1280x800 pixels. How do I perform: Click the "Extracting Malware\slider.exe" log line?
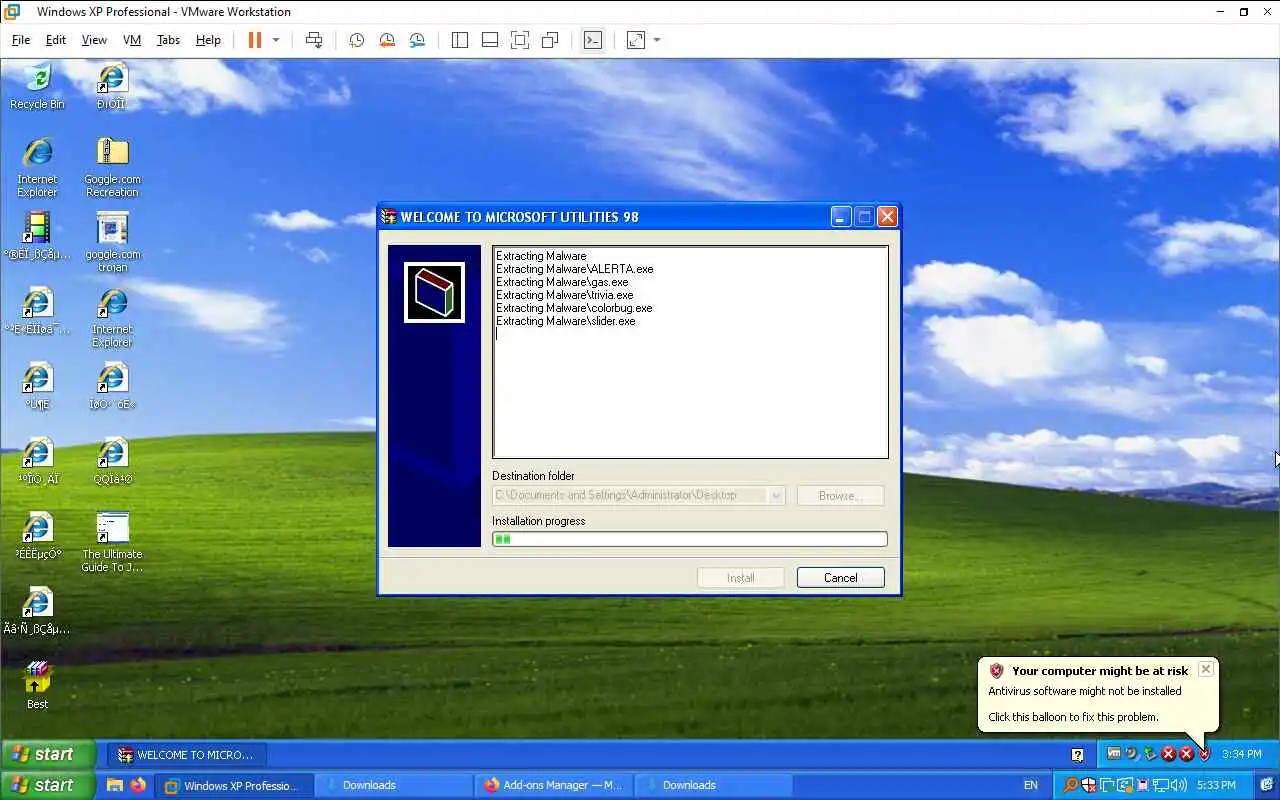coord(566,321)
